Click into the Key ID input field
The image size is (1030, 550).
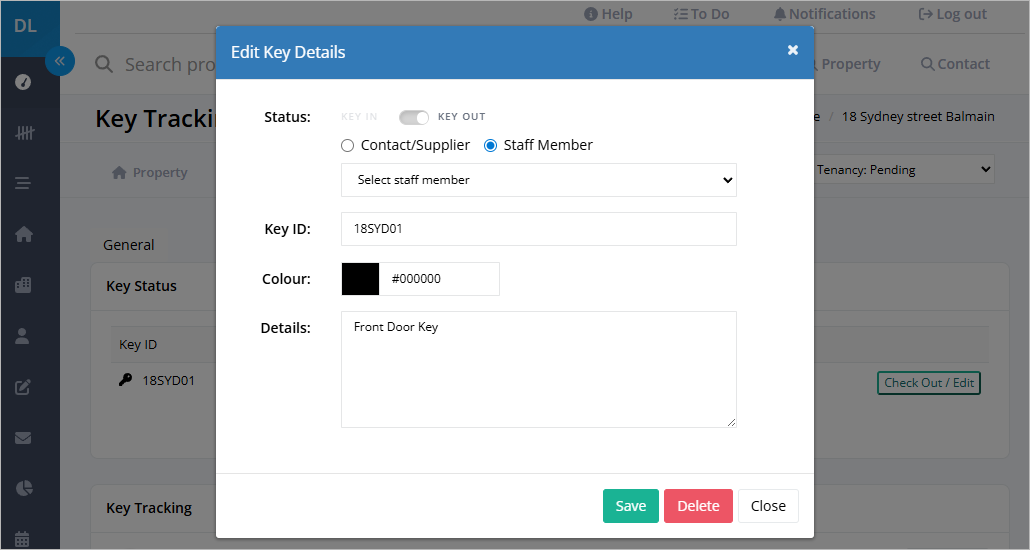tap(539, 229)
